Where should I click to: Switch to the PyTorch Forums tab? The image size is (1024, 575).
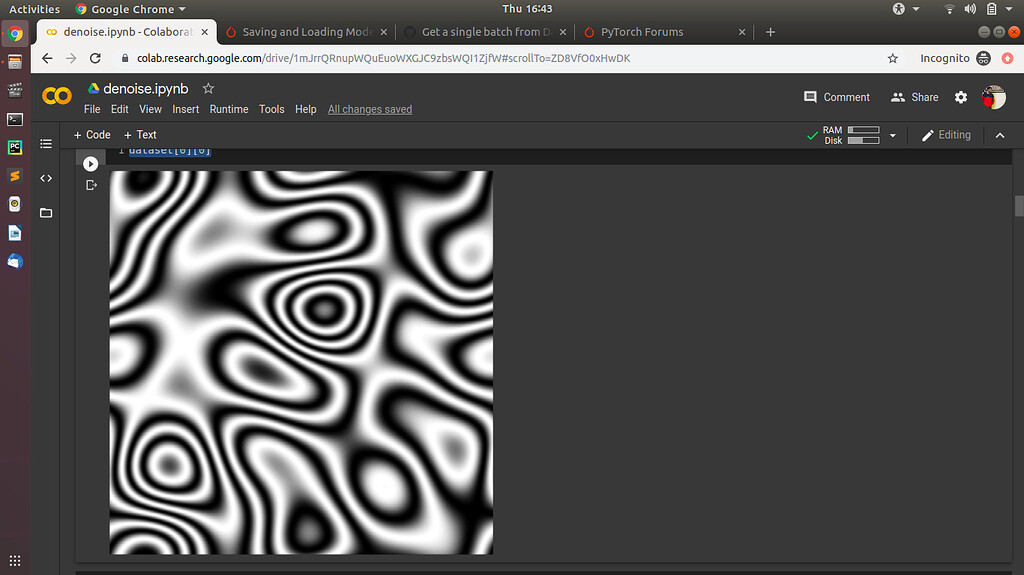[x=642, y=32]
